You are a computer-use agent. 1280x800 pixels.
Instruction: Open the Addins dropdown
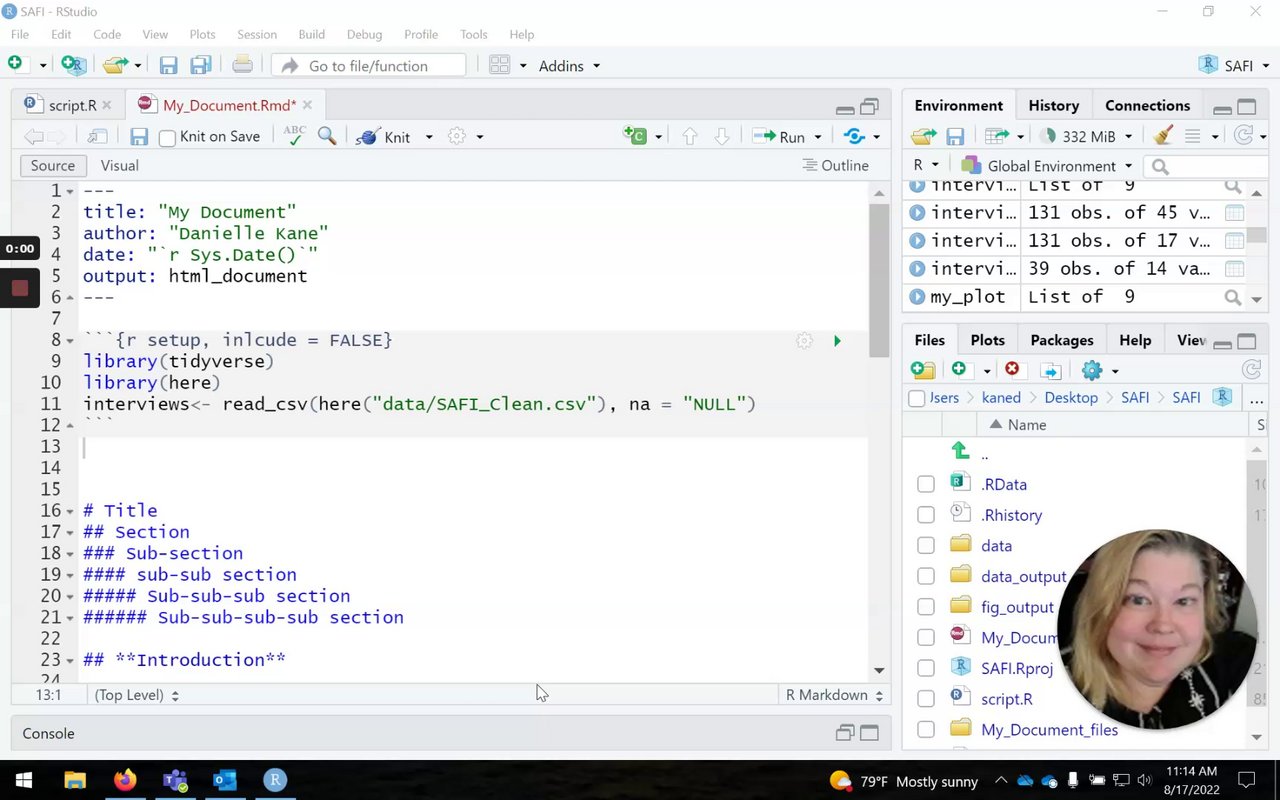coord(570,66)
